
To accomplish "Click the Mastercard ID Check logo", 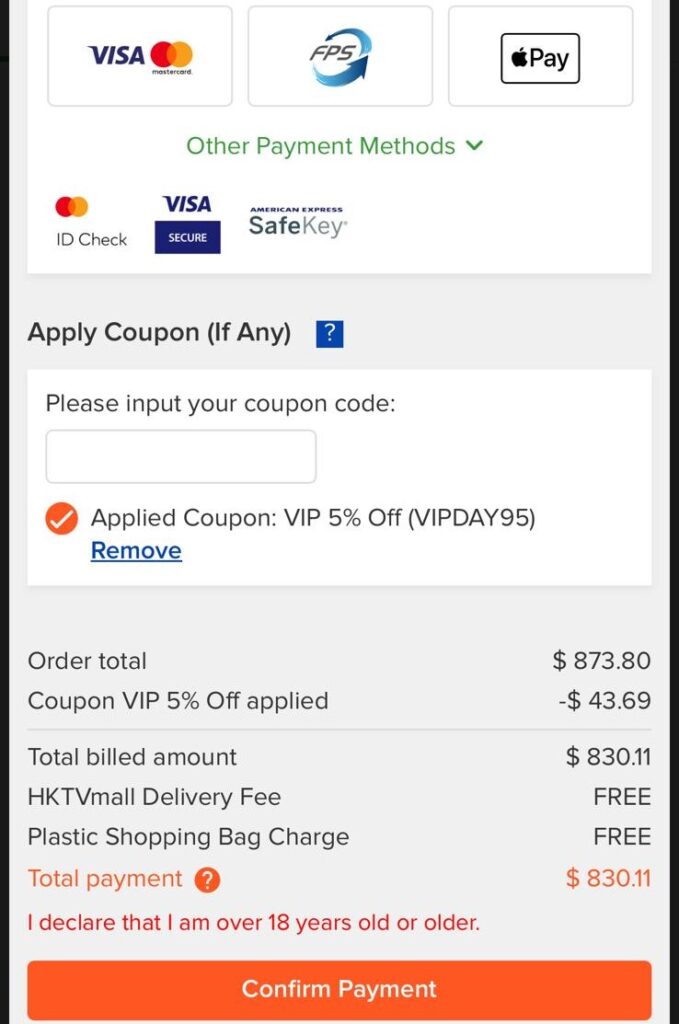I will pyautogui.click(x=91, y=221).
